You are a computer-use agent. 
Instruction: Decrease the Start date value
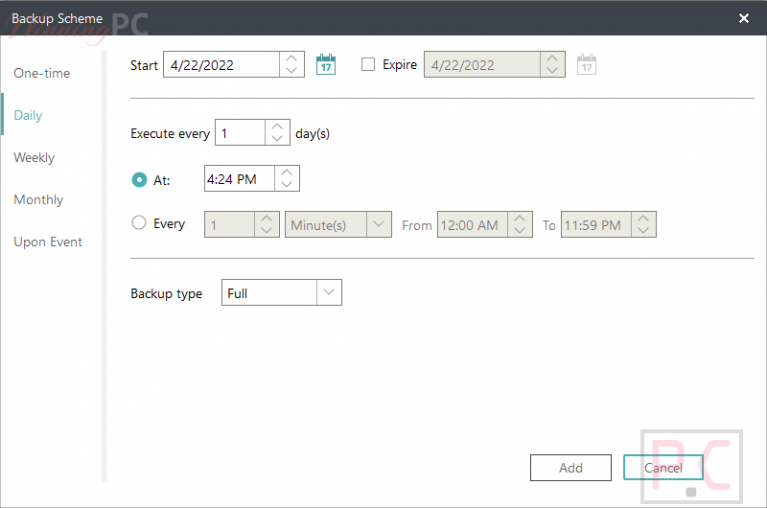(292, 70)
